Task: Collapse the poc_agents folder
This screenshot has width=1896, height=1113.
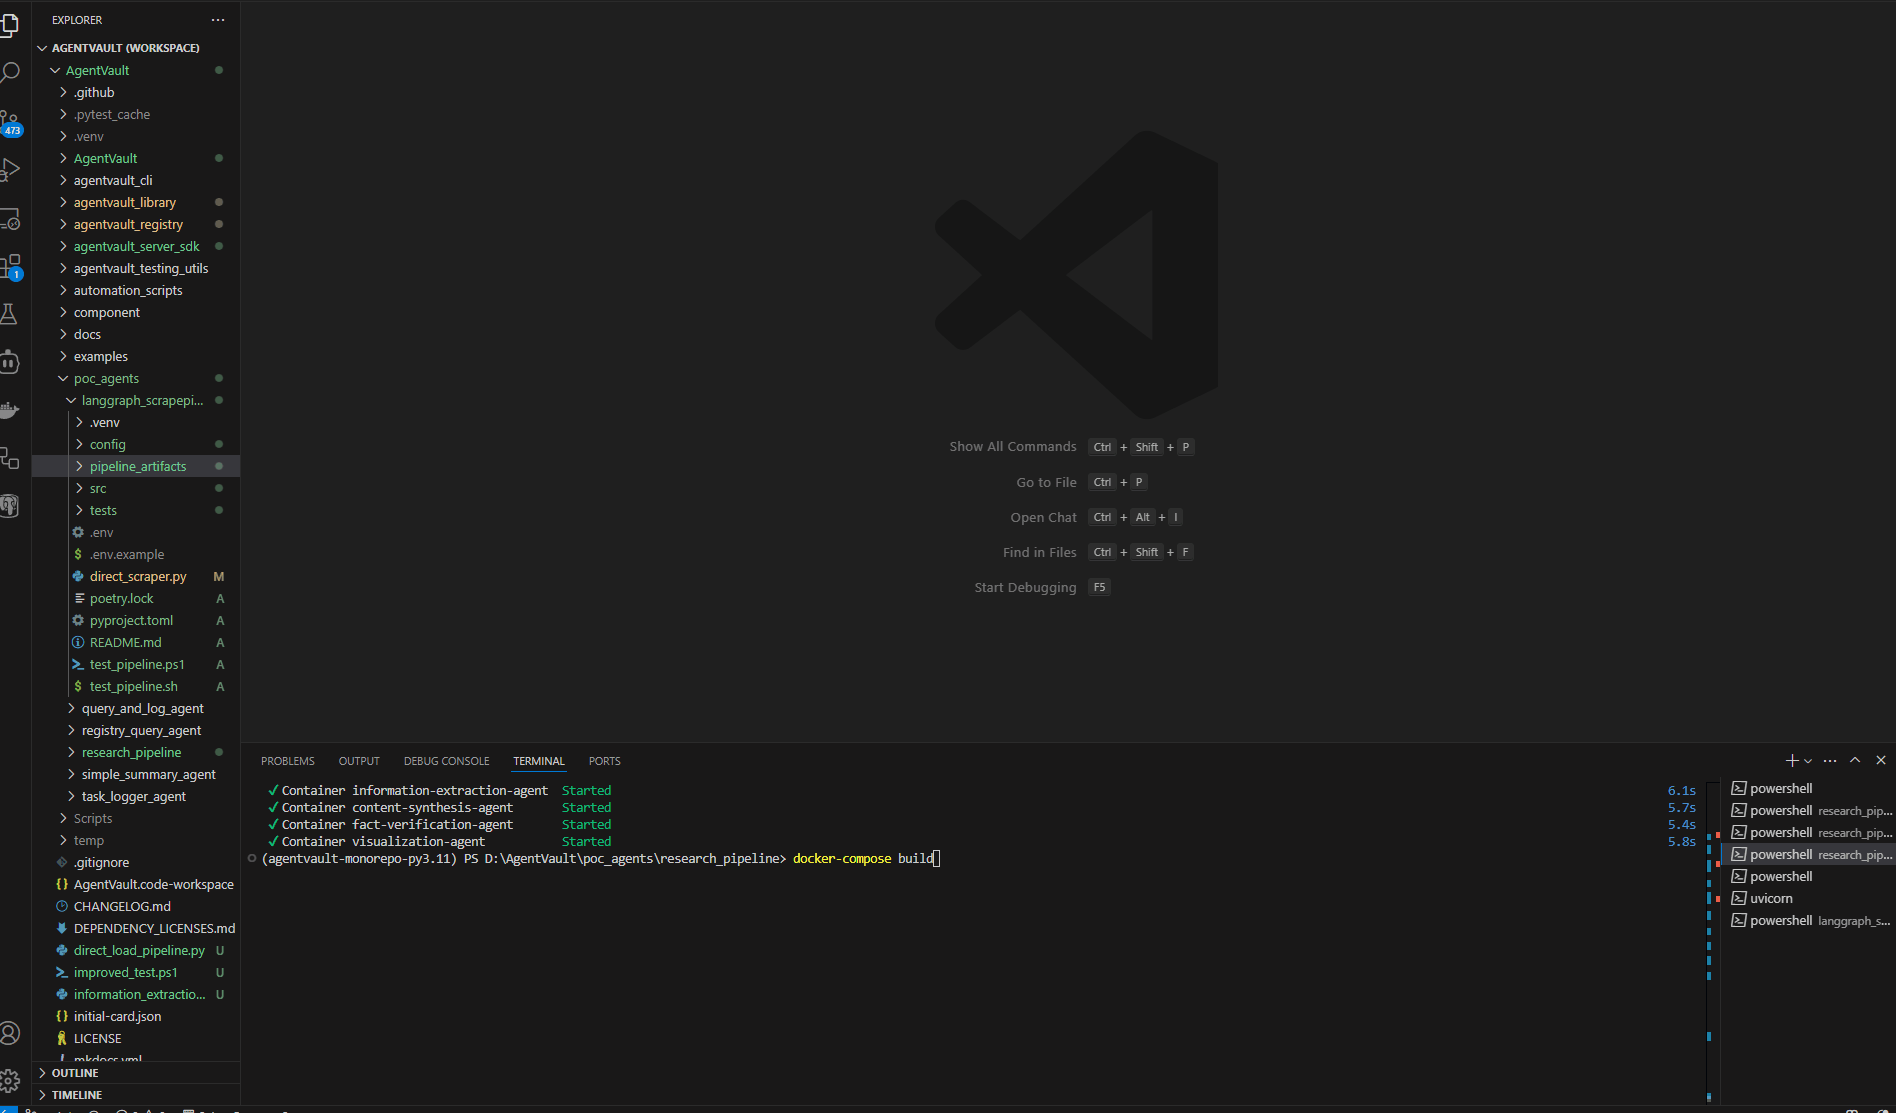Action: coord(106,378)
